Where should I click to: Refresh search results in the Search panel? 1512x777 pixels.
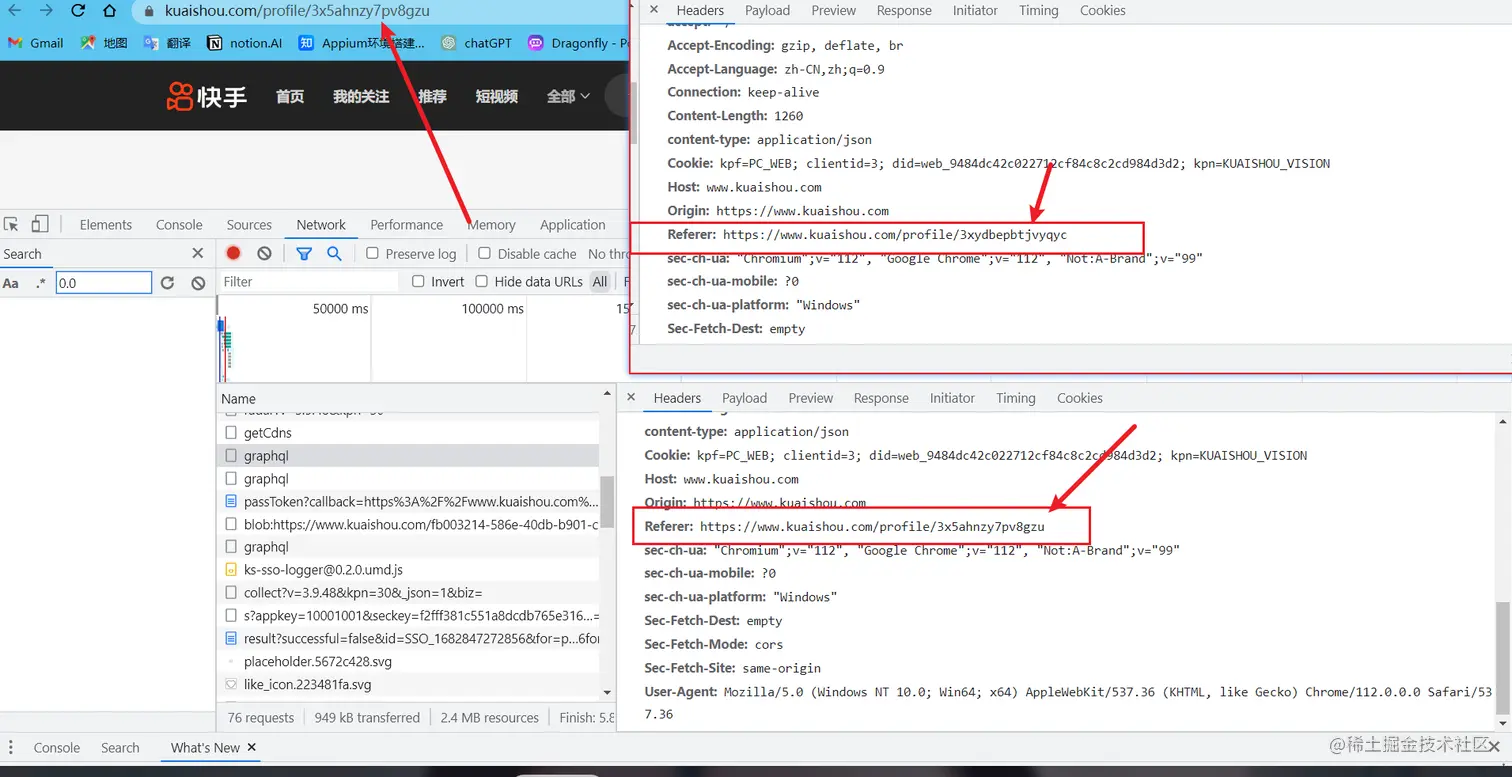pyautogui.click(x=168, y=283)
